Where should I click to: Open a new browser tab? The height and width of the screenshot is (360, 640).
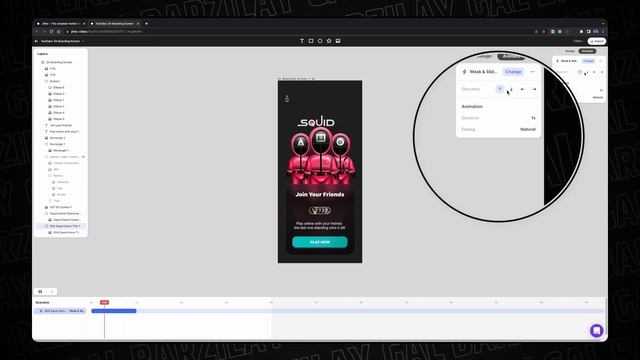[147, 24]
